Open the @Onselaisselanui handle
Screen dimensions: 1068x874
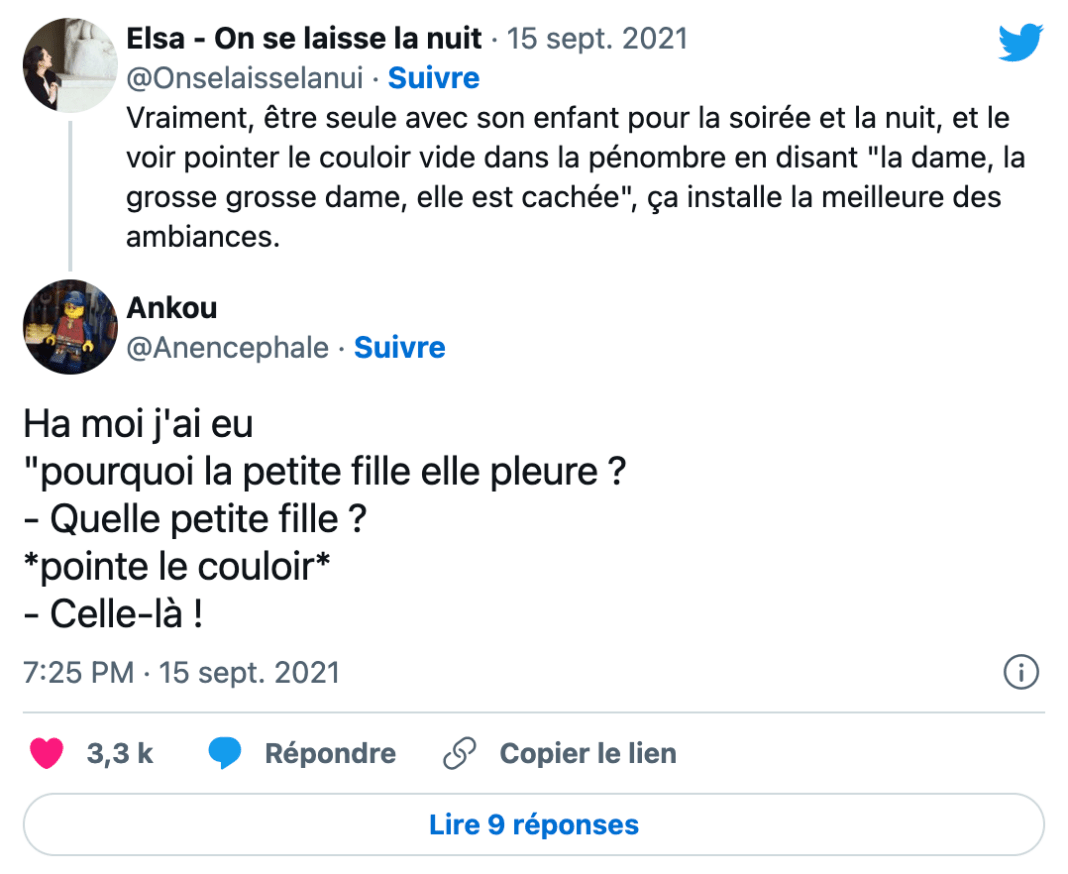[x=248, y=78]
